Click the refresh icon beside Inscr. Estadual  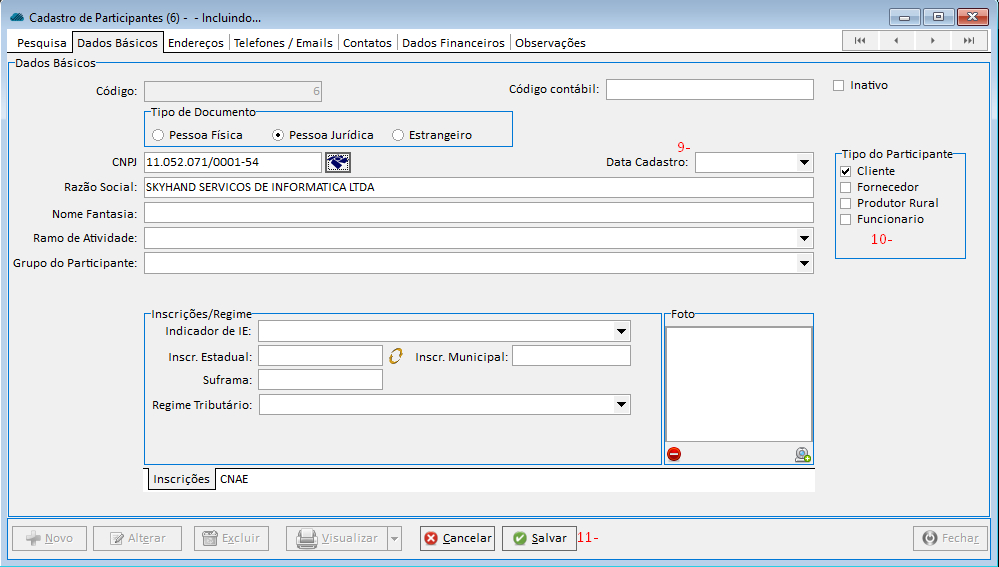click(x=395, y=355)
